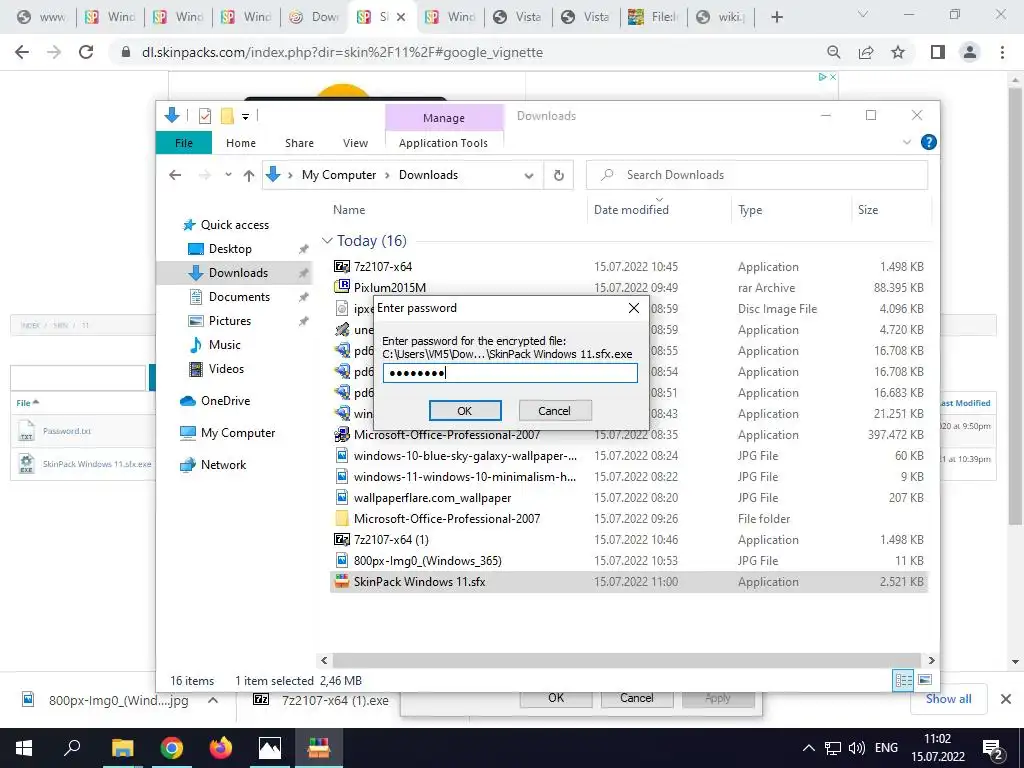
Task: Select Quick access in navigation pane
Action: pos(234,225)
